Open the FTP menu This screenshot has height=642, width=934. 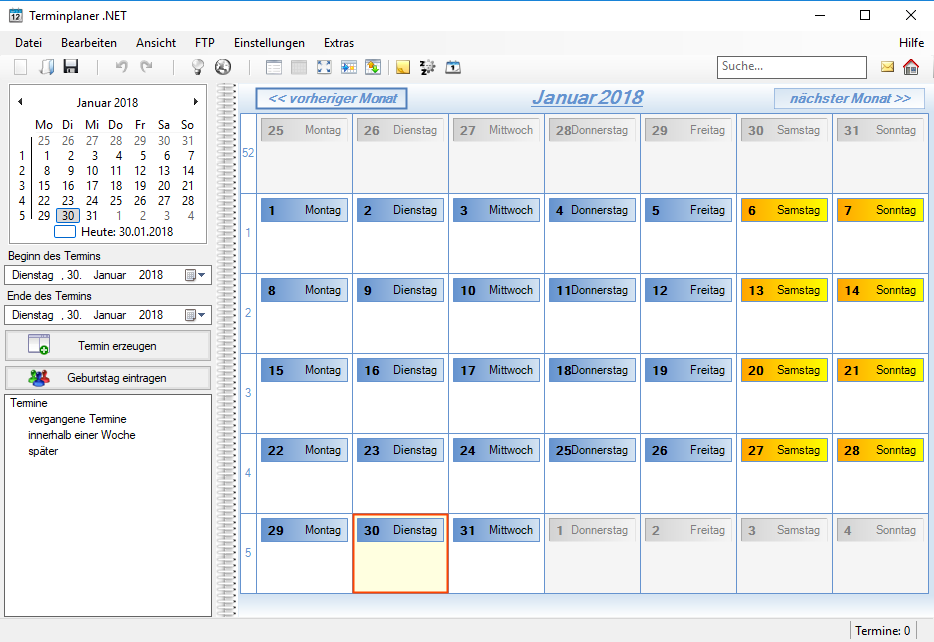(204, 43)
